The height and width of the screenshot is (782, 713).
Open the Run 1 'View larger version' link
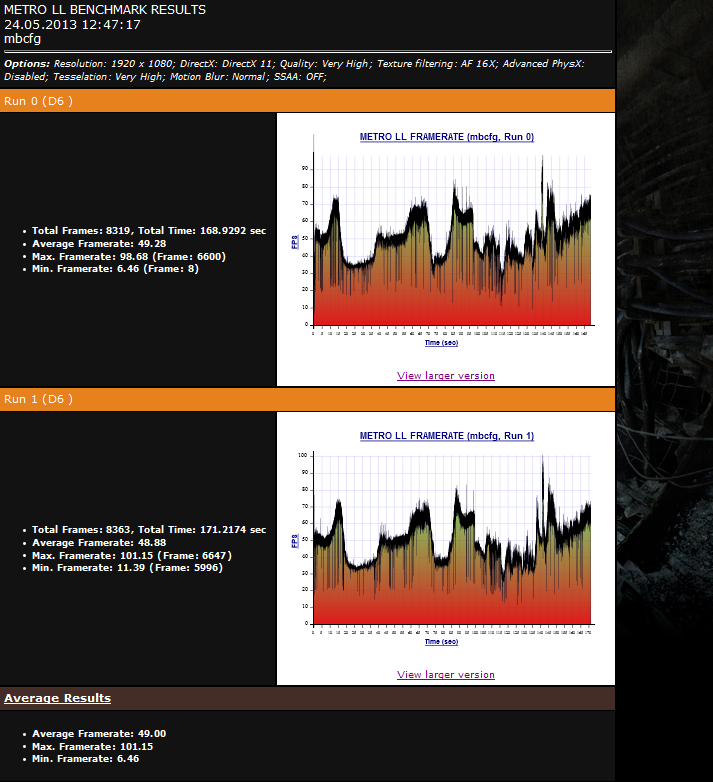point(446,674)
